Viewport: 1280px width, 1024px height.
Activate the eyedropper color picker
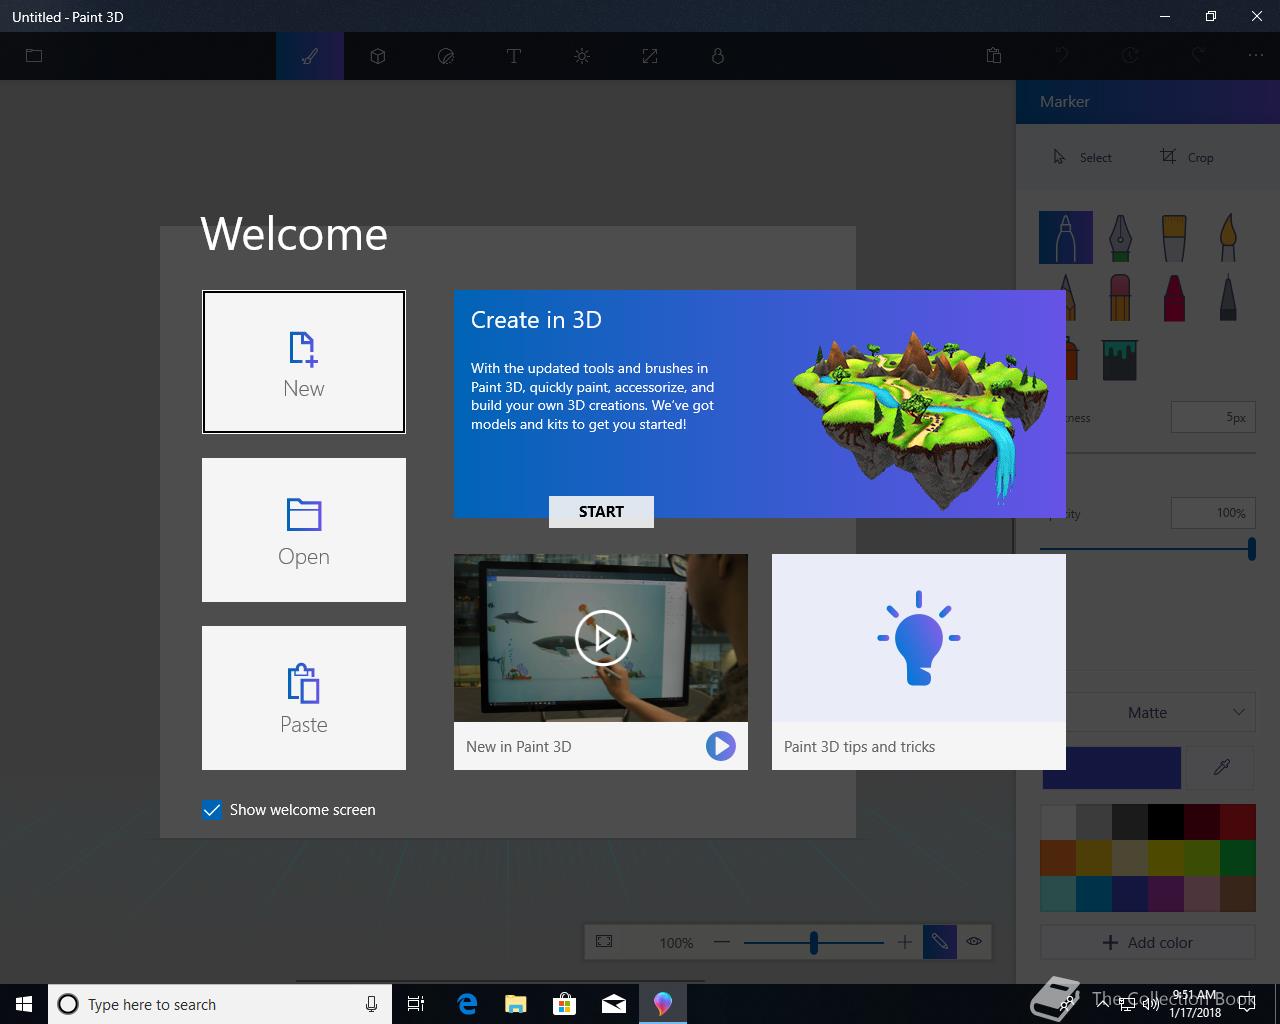pyautogui.click(x=1221, y=767)
